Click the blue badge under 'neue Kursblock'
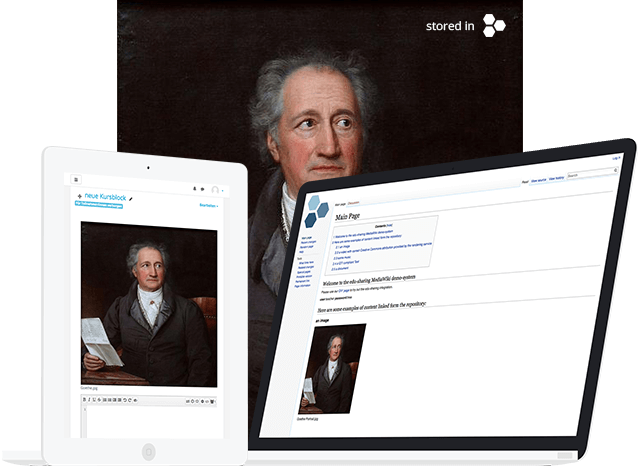 click(99, 204)
